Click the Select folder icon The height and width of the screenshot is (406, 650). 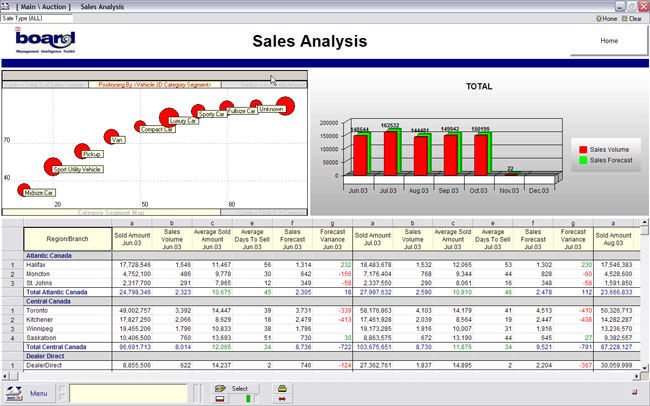point(220,387)
